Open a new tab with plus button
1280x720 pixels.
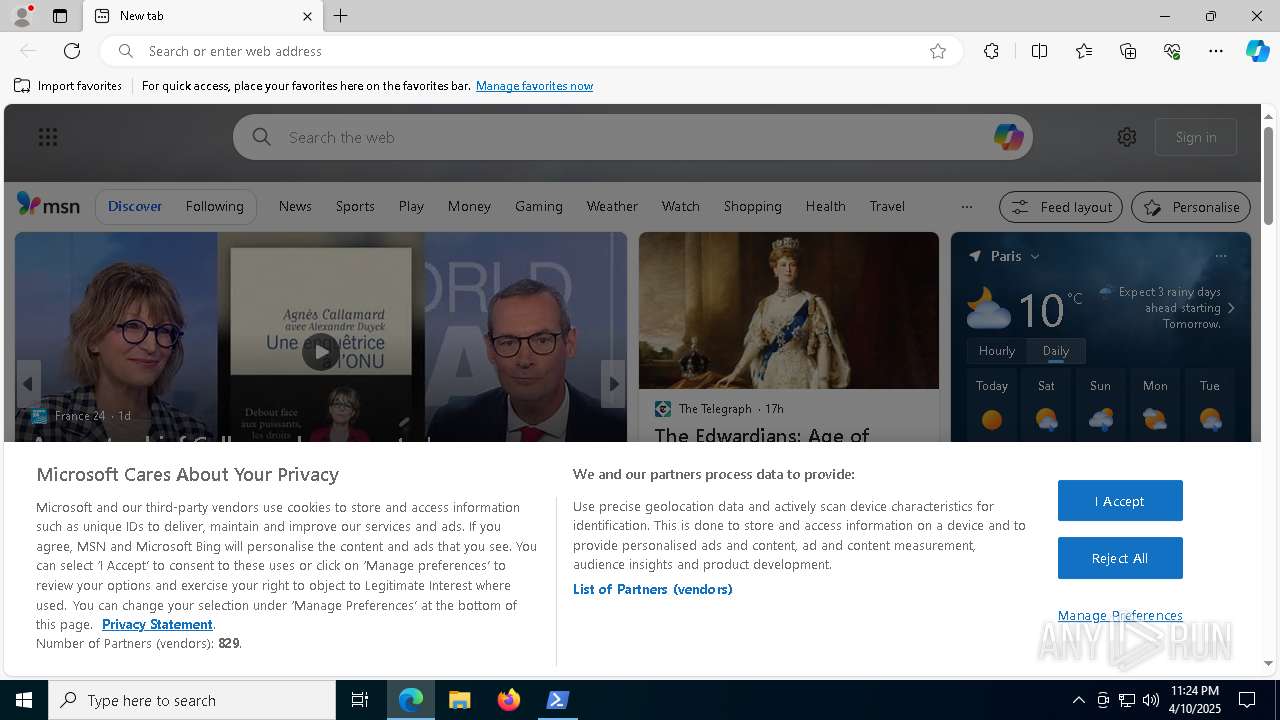click(x=340, y=16)
